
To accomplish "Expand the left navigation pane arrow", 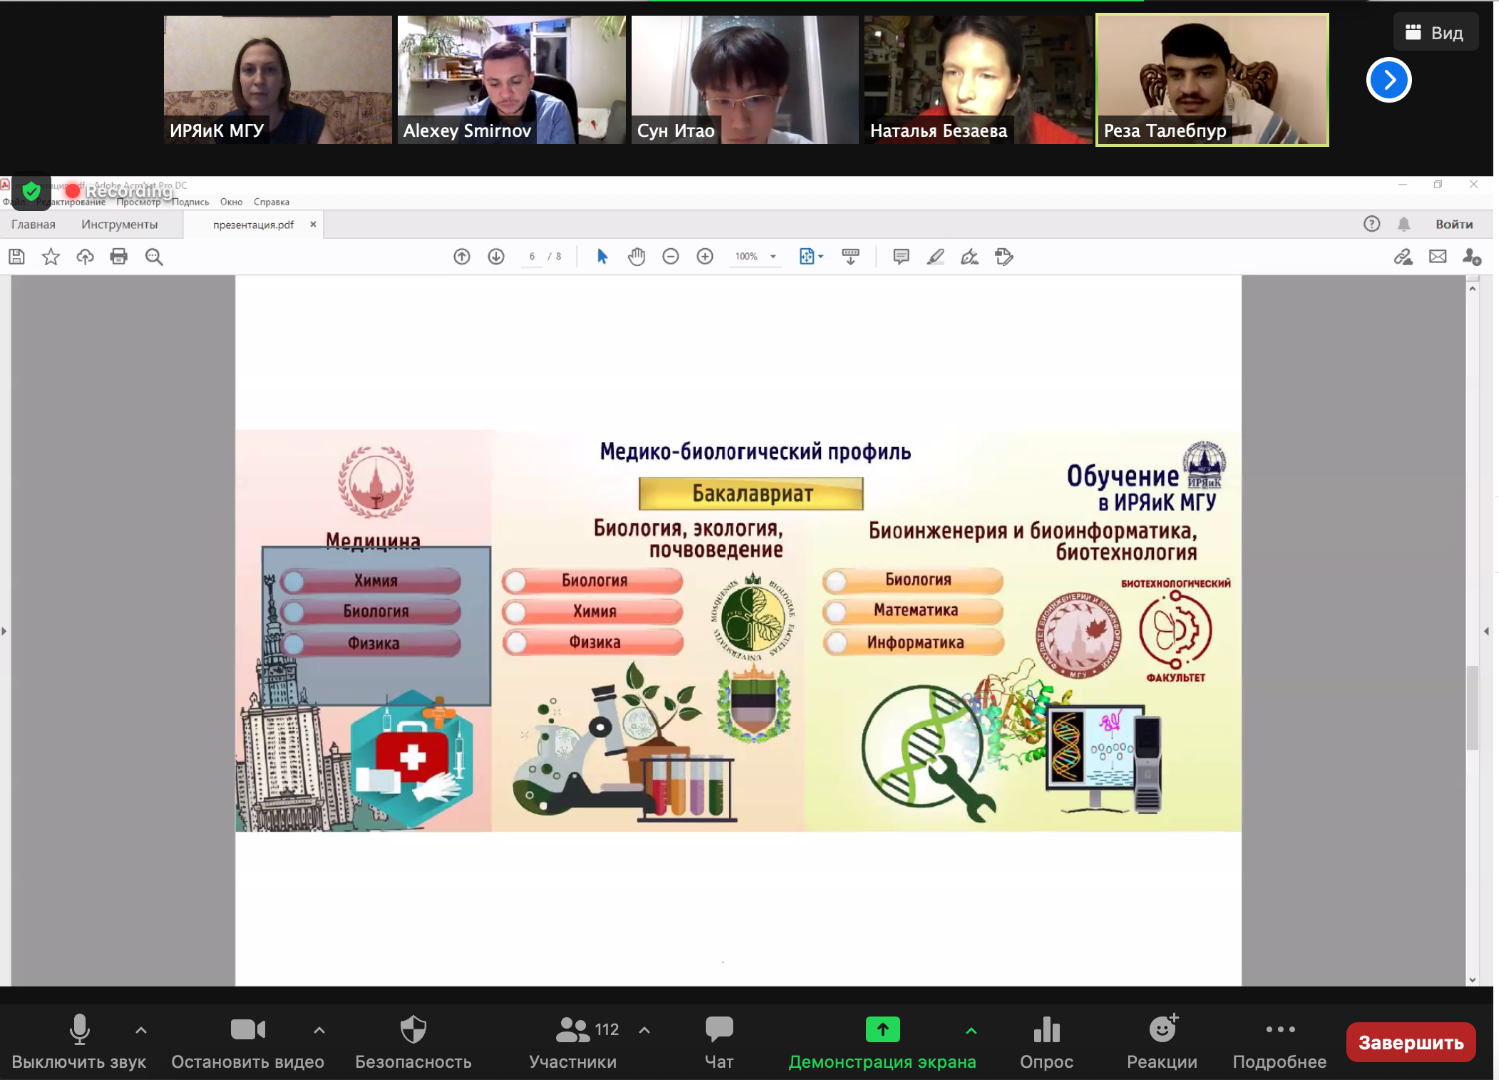I will click(x=4, y=631).
